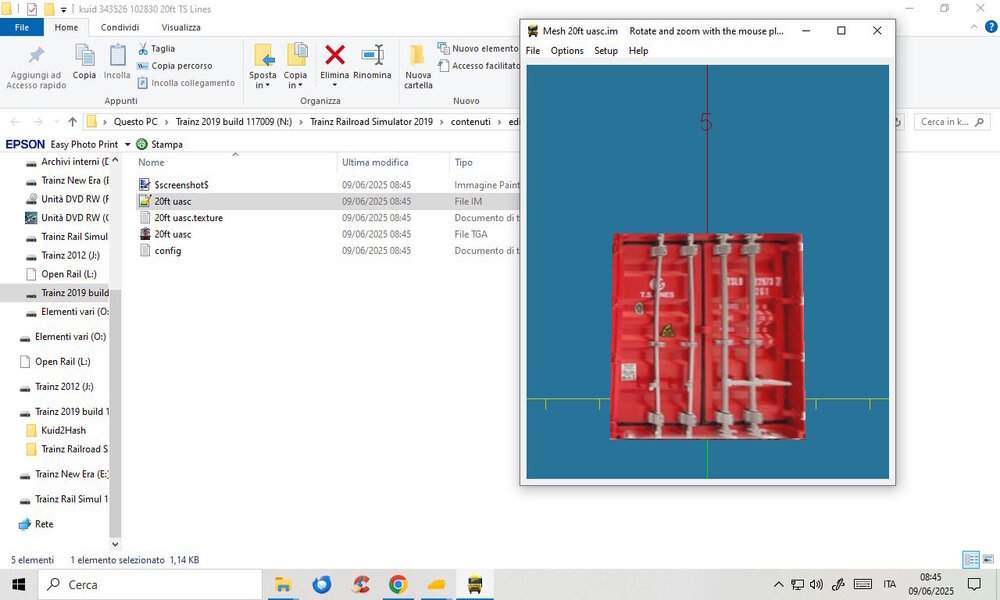The image size is (1000, 600).
Task: Open File Explorer from the taskbar
Action: [x=283, y=585]
